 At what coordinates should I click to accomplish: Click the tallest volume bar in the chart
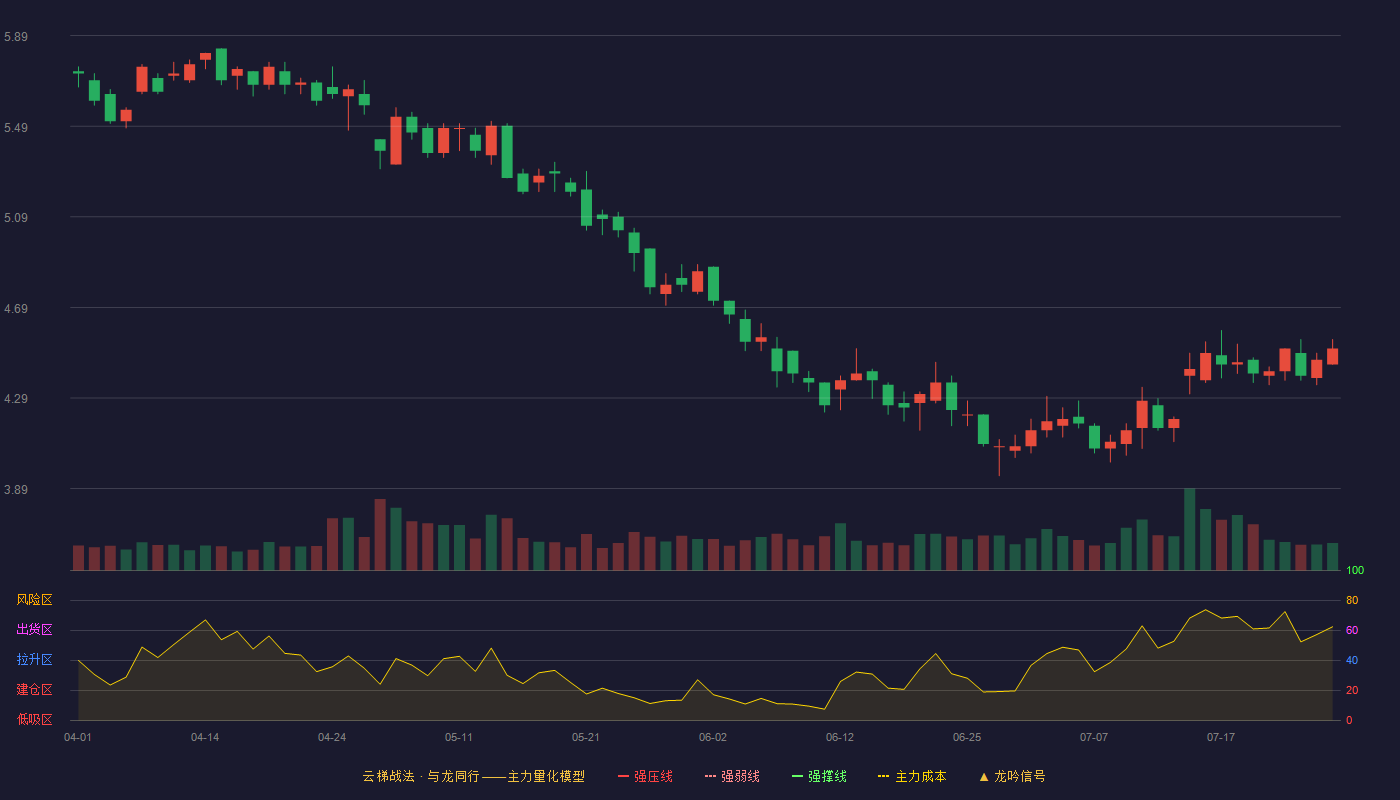point(1190,529)
